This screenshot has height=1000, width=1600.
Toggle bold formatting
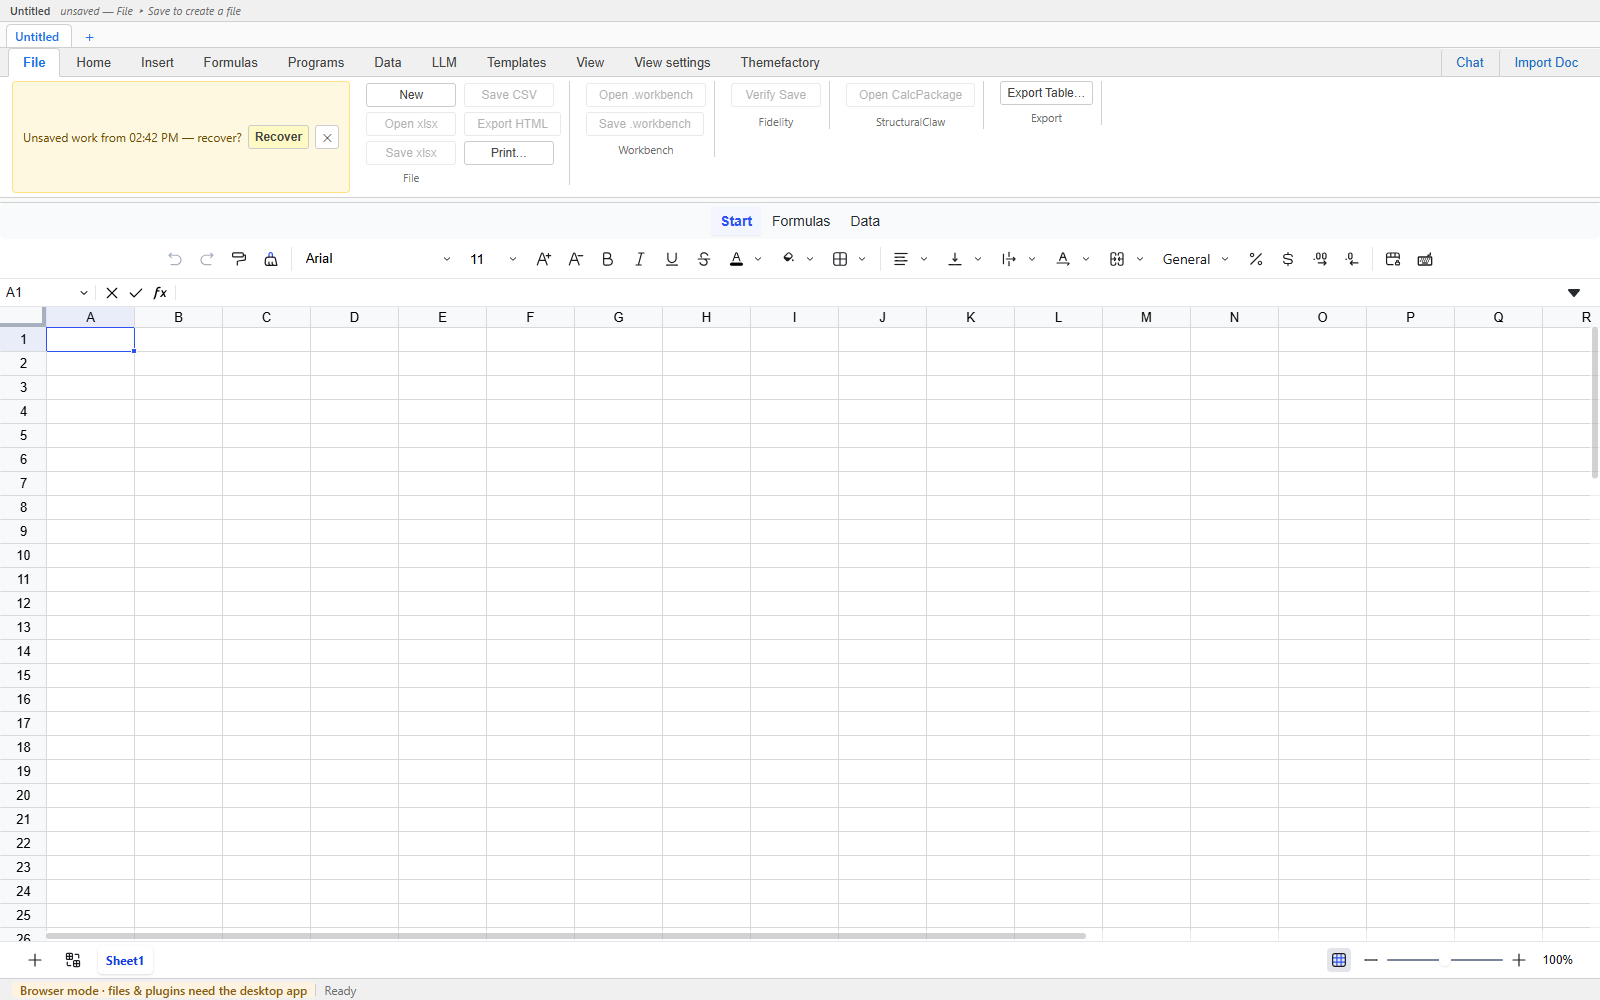[x=608, y=259]
